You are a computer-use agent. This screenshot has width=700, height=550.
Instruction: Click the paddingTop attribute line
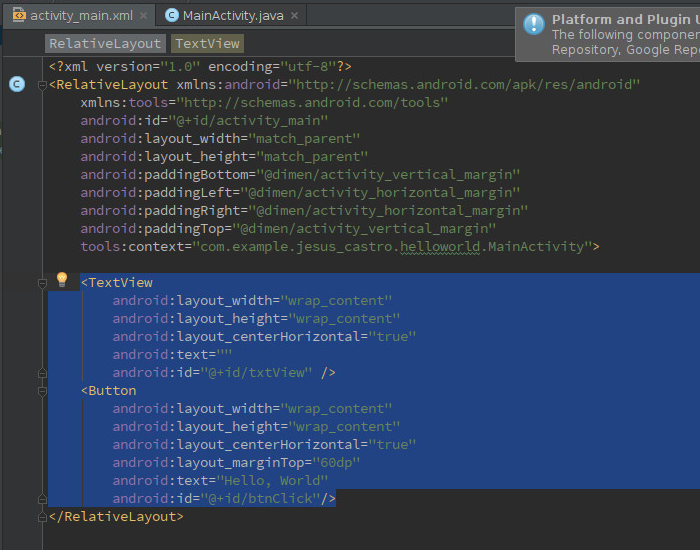click(x=288, y=229)
